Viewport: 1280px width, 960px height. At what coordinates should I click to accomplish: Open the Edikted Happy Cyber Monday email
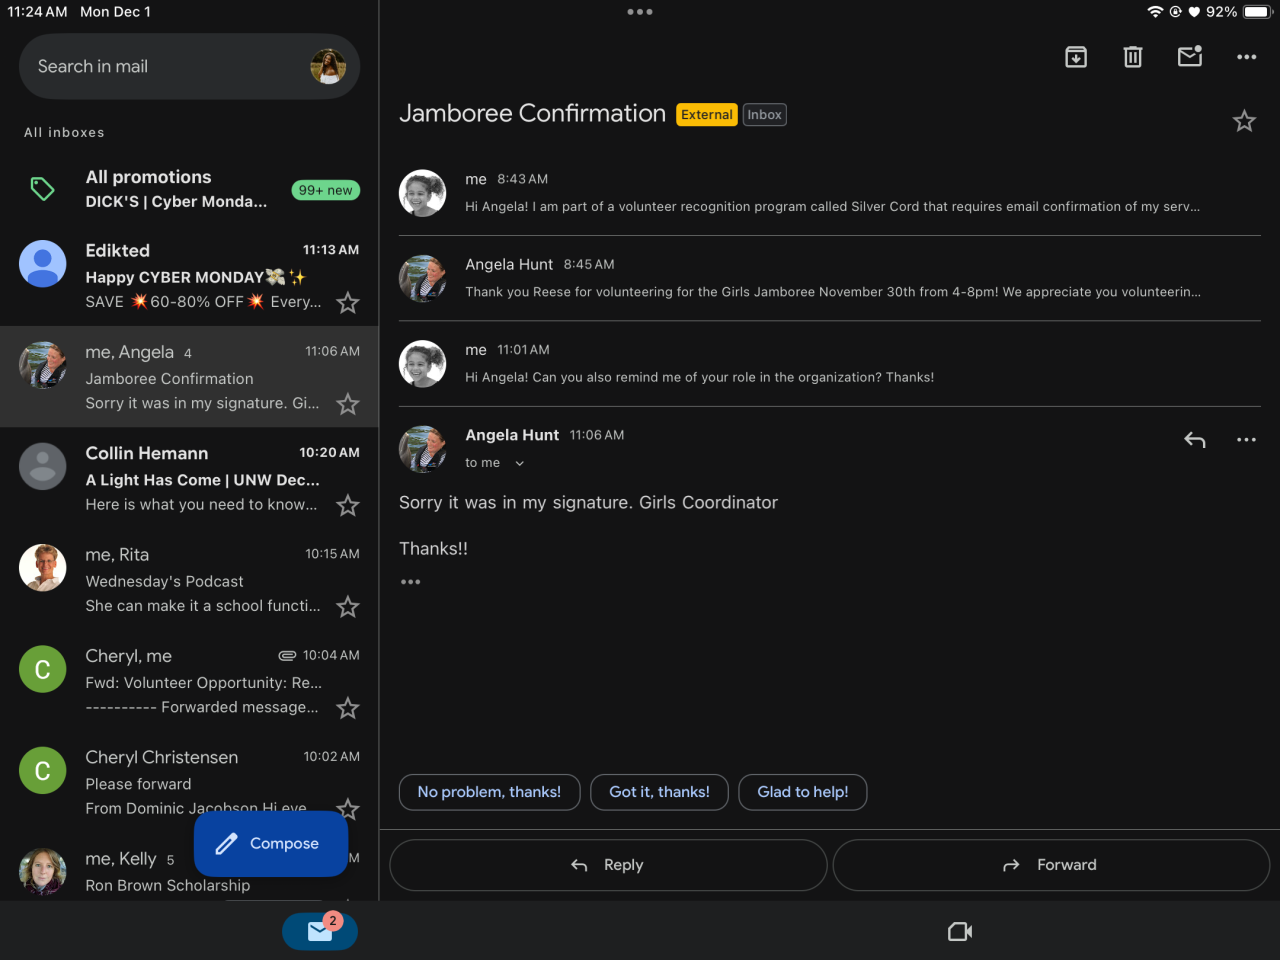(189, 275)
